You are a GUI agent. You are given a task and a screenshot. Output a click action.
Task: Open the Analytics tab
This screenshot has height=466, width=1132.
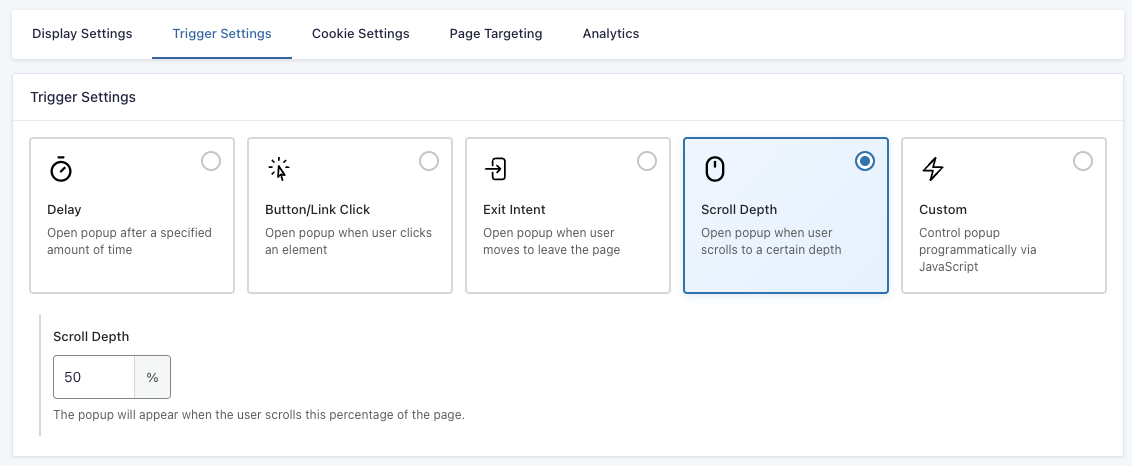pos(611,34)
